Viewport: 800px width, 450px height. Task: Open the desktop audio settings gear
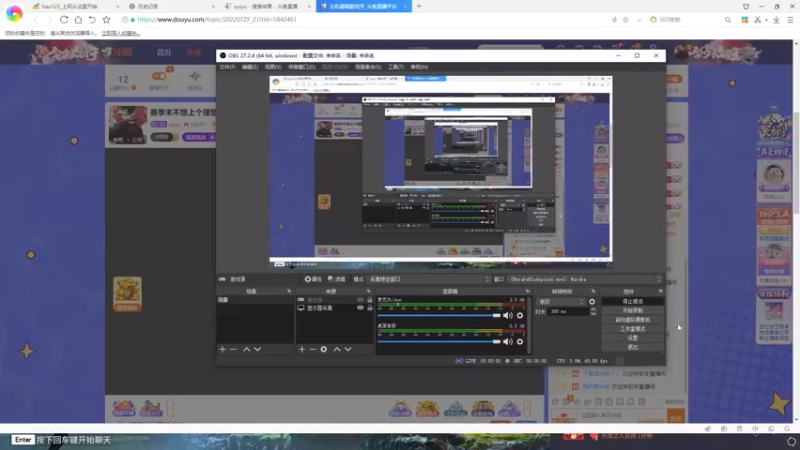click(x=520, y=341)
